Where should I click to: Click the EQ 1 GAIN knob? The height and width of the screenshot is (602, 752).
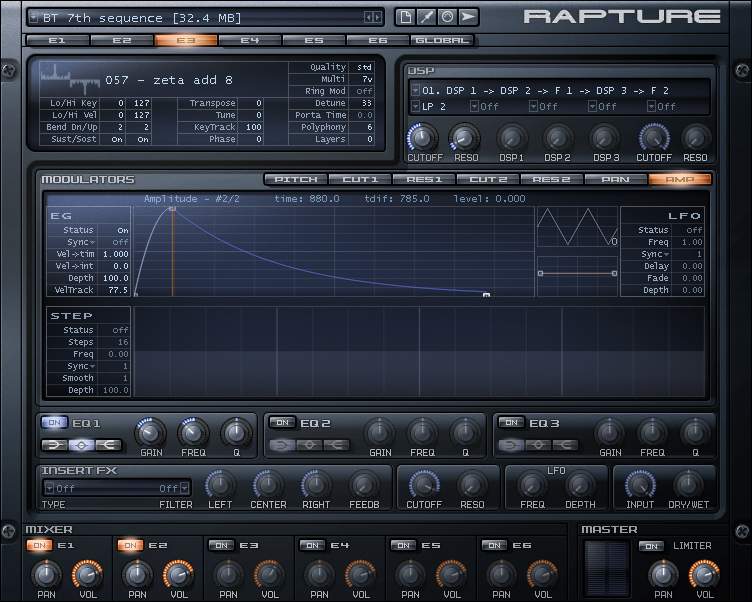click(x=151, y=432)
